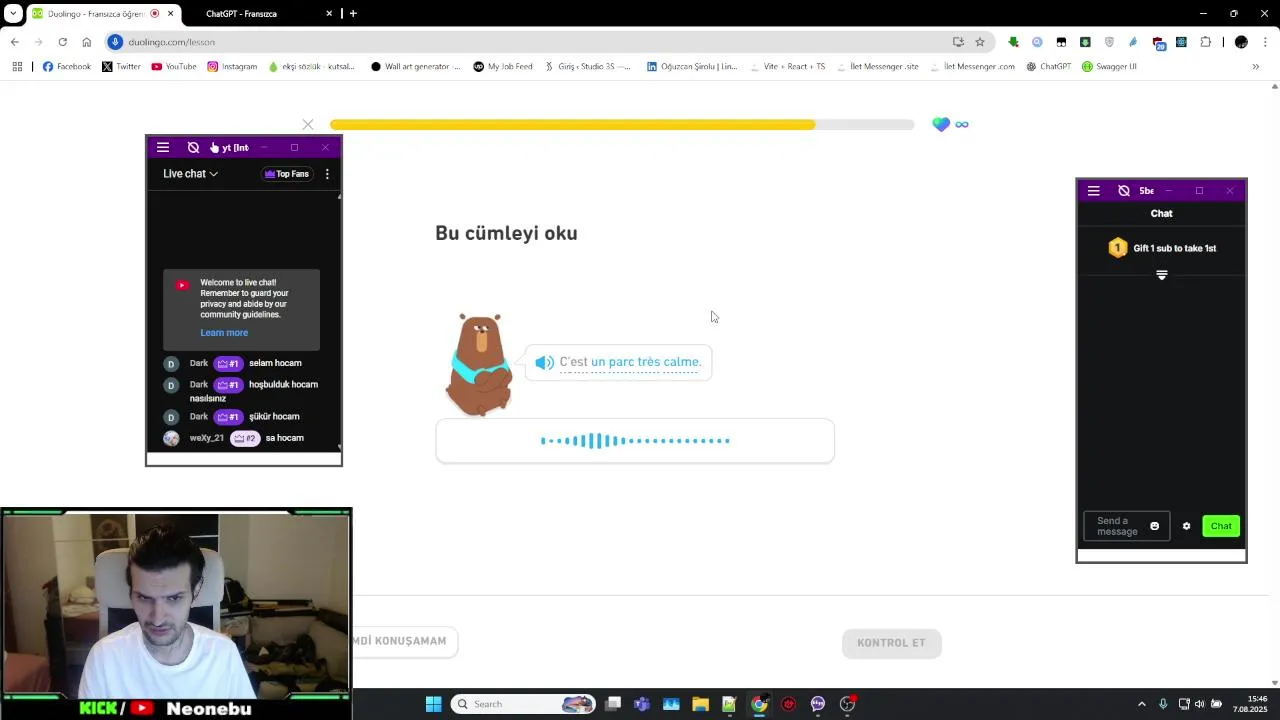Open the hamburger menu in the YouTube chat window

[x=163, y=147]
